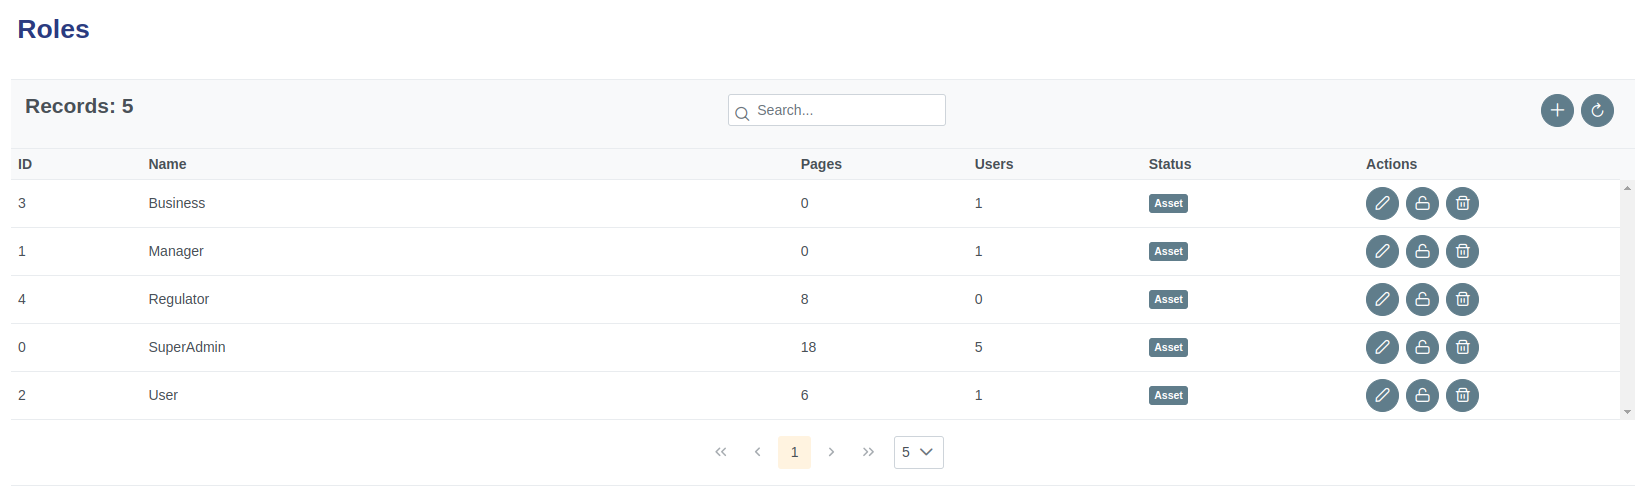
Task: Click the lock icon for Business role
Action: point(1422,203)
